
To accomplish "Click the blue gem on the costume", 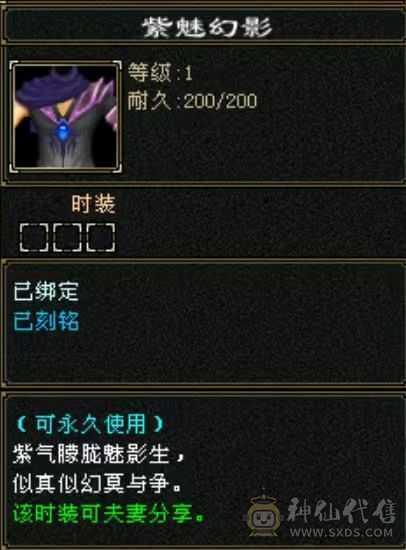I will click(x=63, y=130).
